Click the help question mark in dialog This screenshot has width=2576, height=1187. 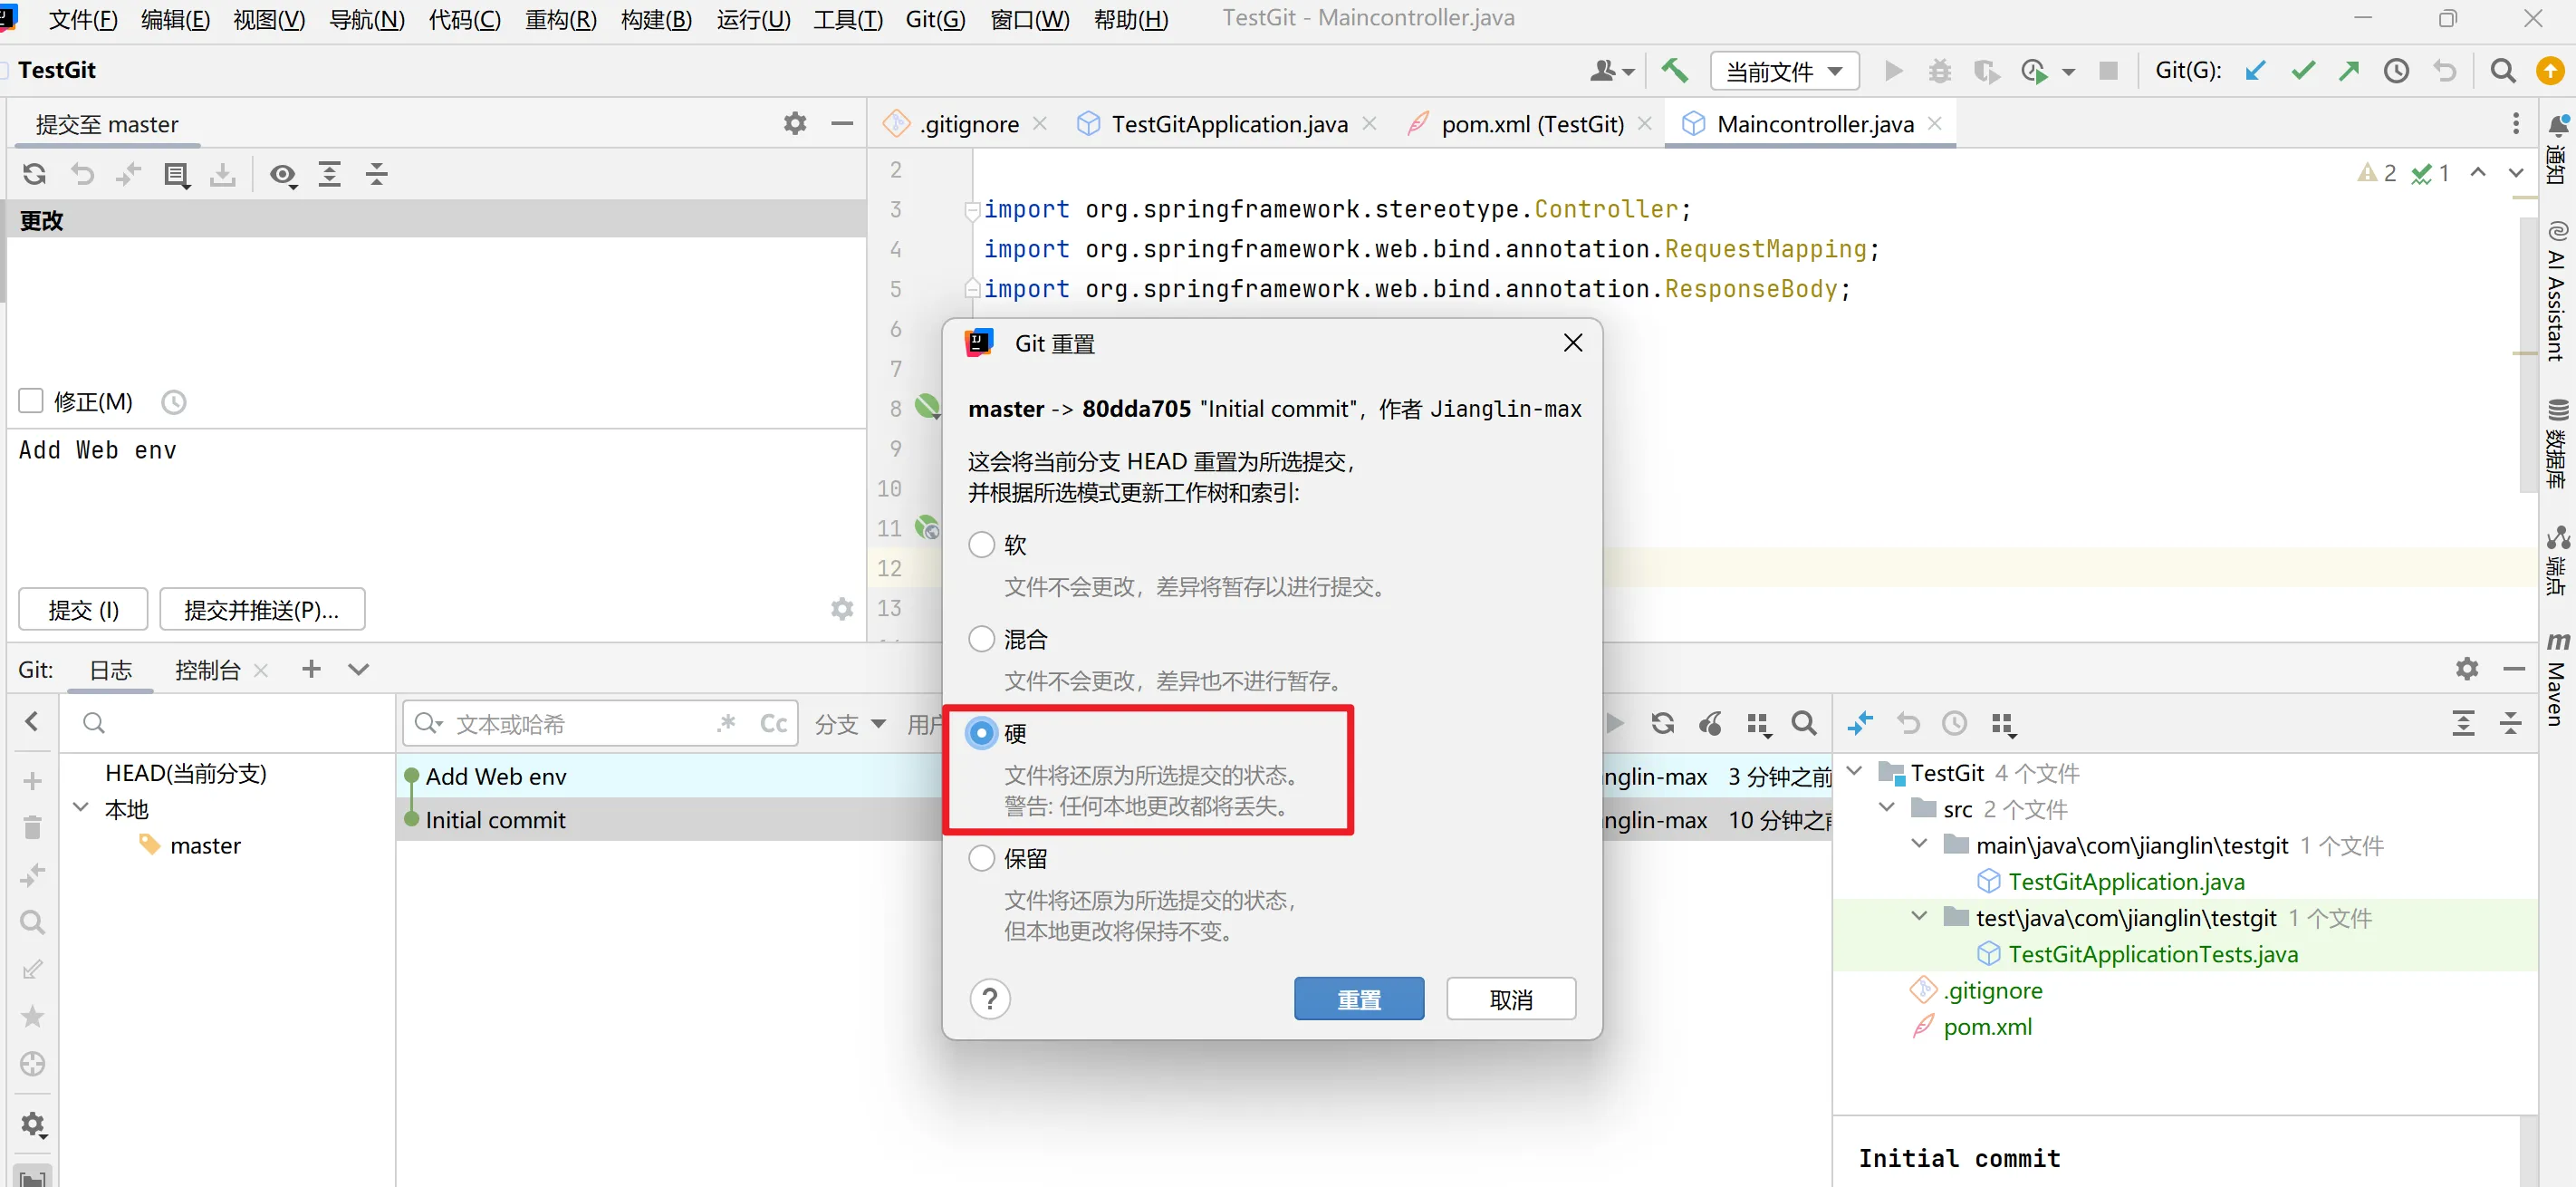(x=989, y=998)
